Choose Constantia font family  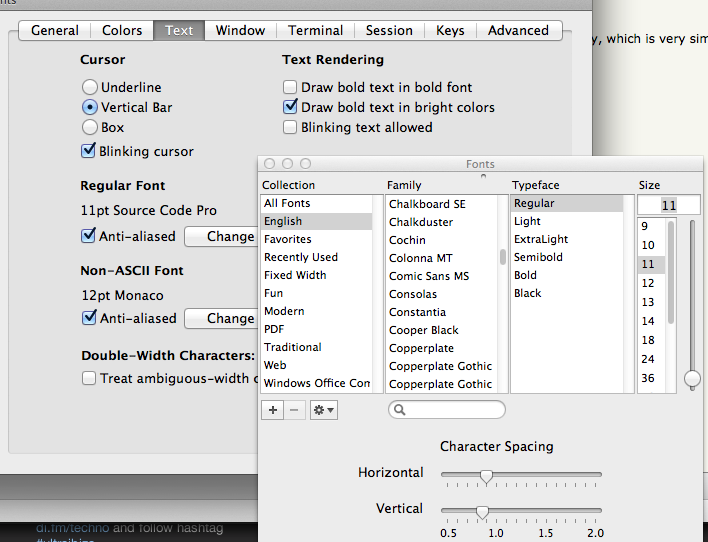pos(442,312)
